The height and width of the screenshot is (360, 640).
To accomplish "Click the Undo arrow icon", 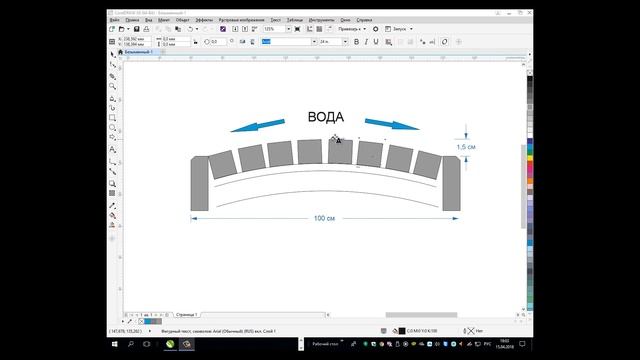I will [190, 29].
